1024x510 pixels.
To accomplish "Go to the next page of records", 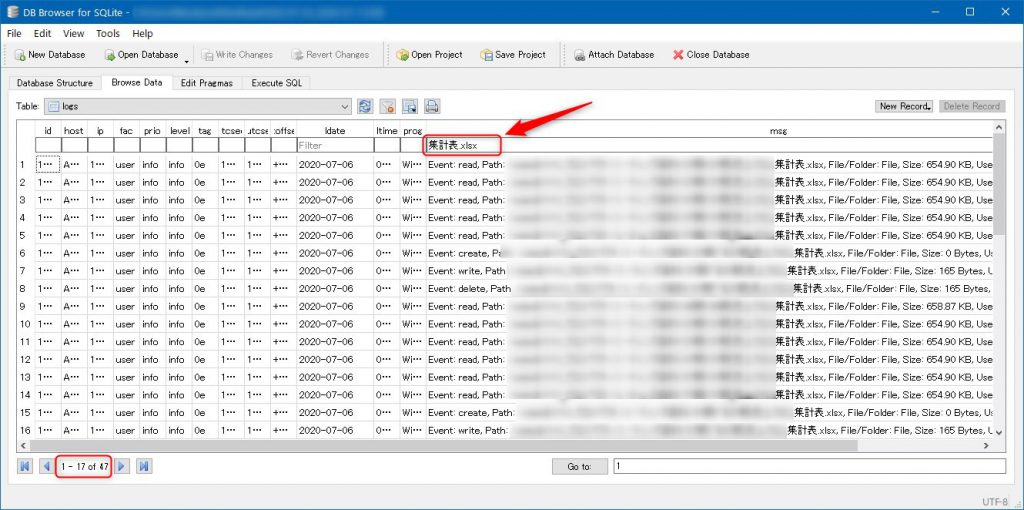I will point(121,466).
